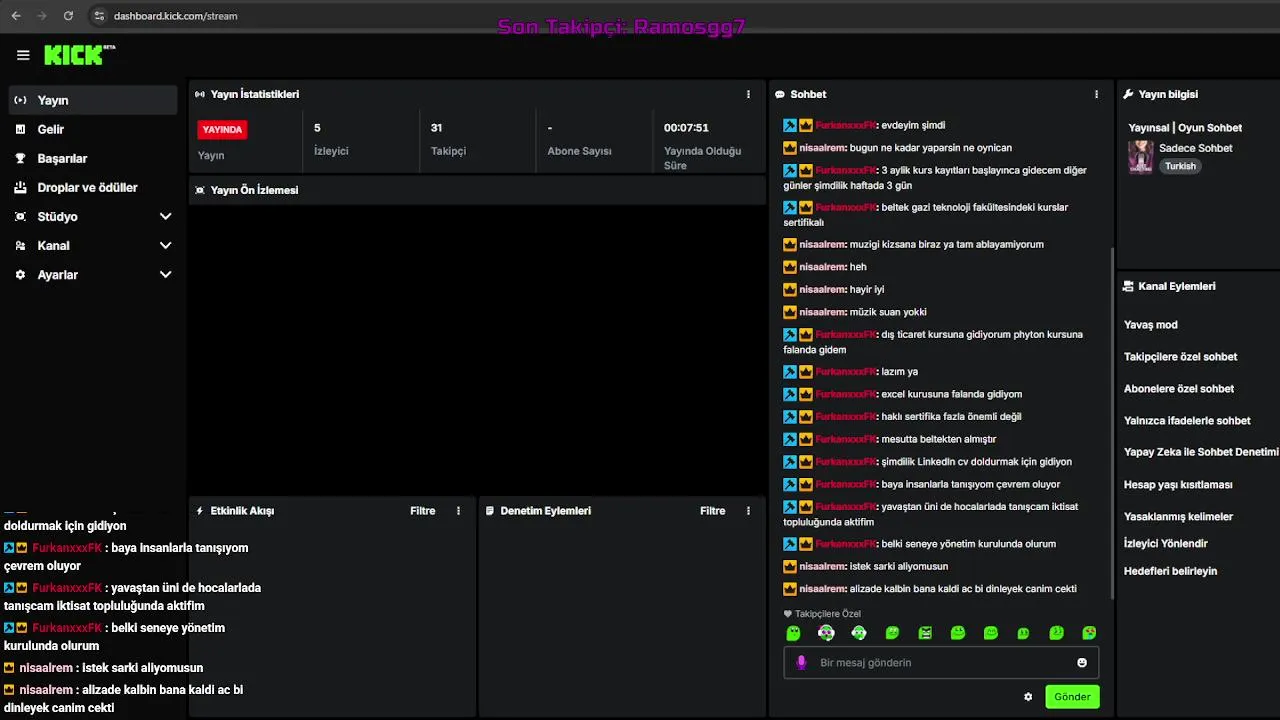The width and height of the screenshot is (1280, 720).
Task: Open Sohbet panel three-dot menu
Action: pyautogui.click(x=1096, y=94)
